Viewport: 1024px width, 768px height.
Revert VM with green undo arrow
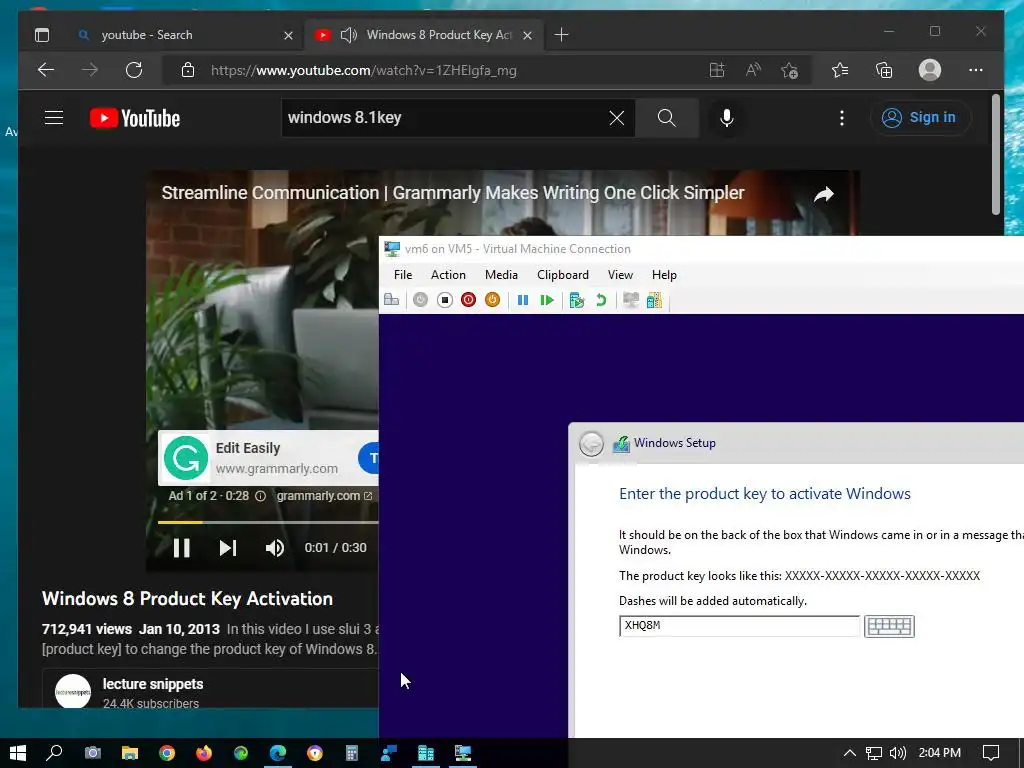[601, 300]
